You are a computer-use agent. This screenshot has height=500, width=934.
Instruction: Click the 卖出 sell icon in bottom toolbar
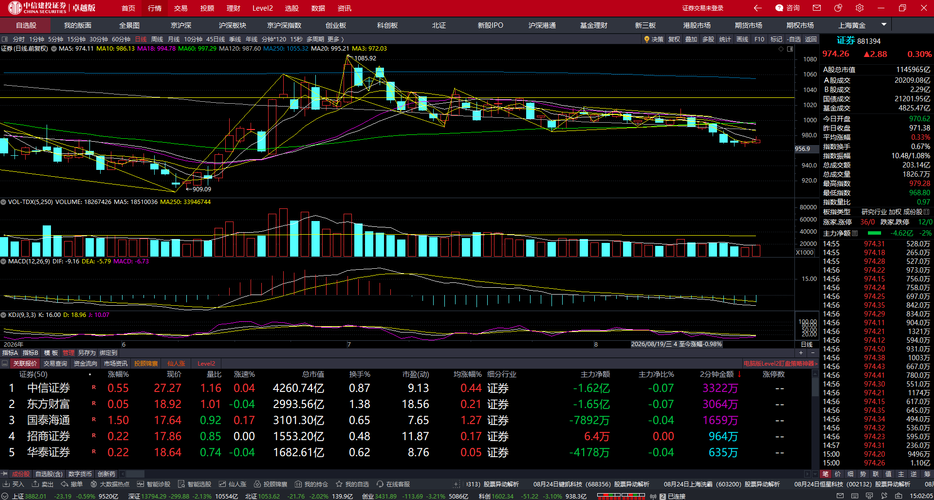point(35,485)
